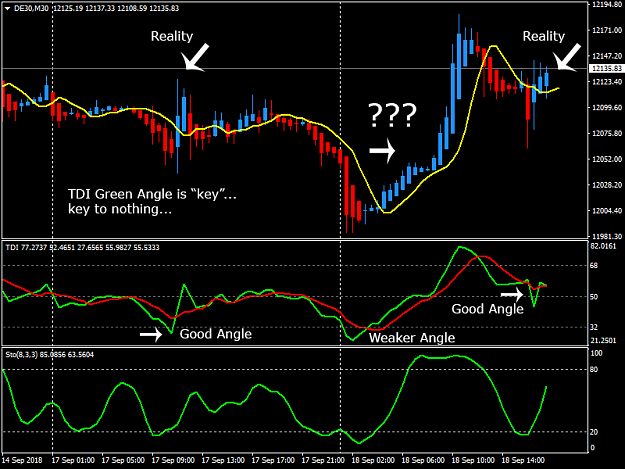Viewport: 625px width, 469px height.
Task: Select the current price label 12135.83
Action: [607, 69]
